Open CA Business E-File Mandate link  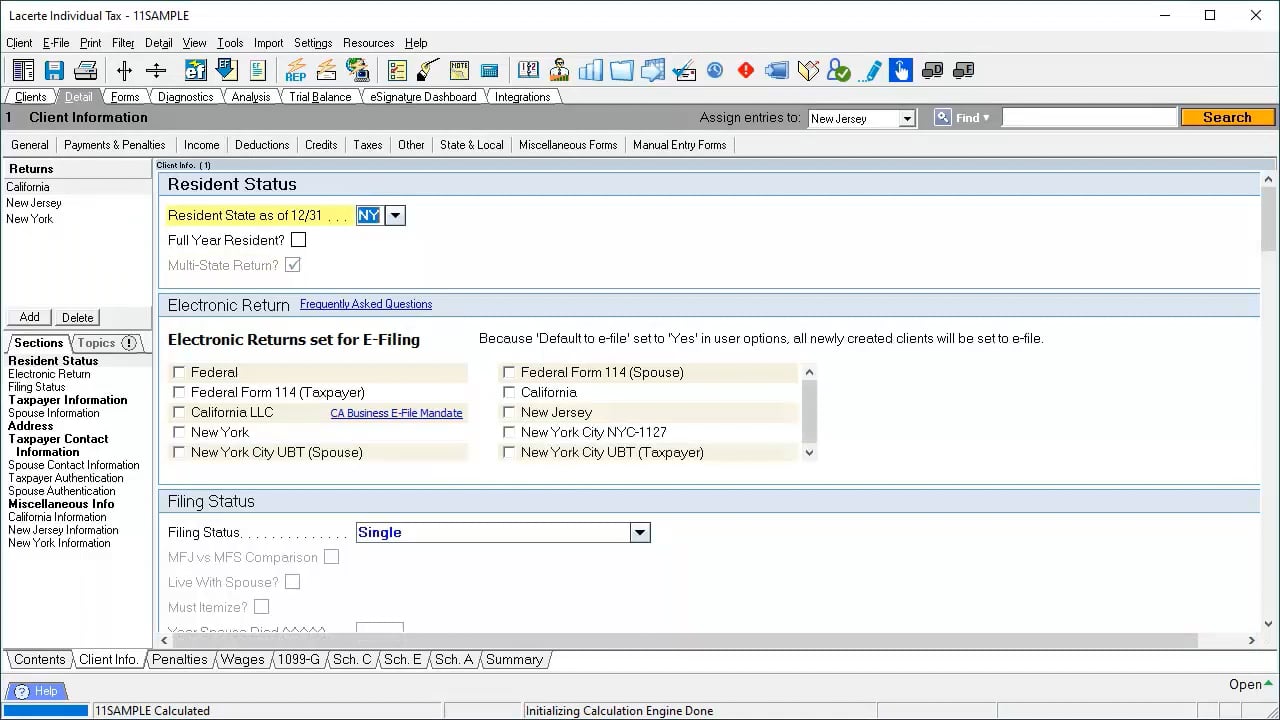click(396, 413)
